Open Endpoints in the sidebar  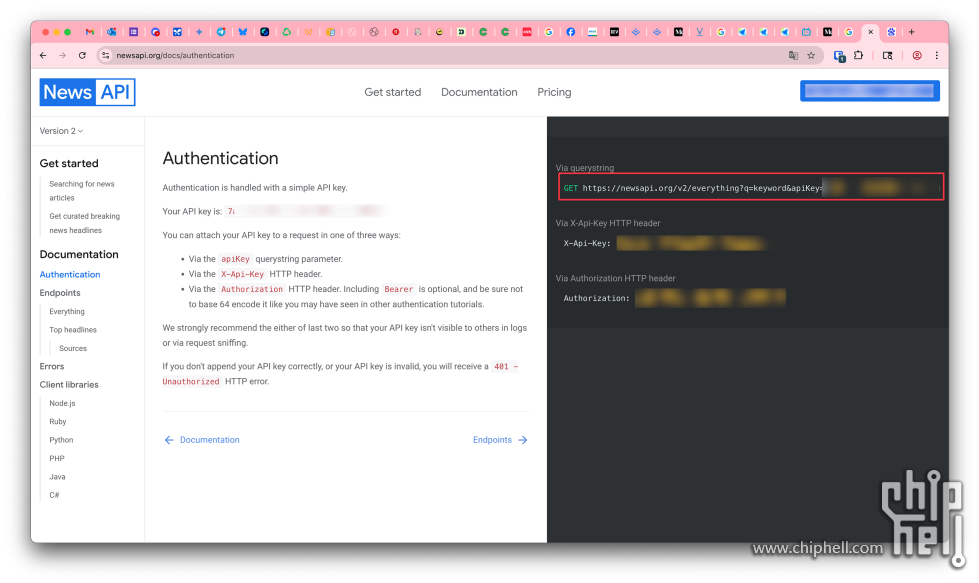(x=60, y=293)
